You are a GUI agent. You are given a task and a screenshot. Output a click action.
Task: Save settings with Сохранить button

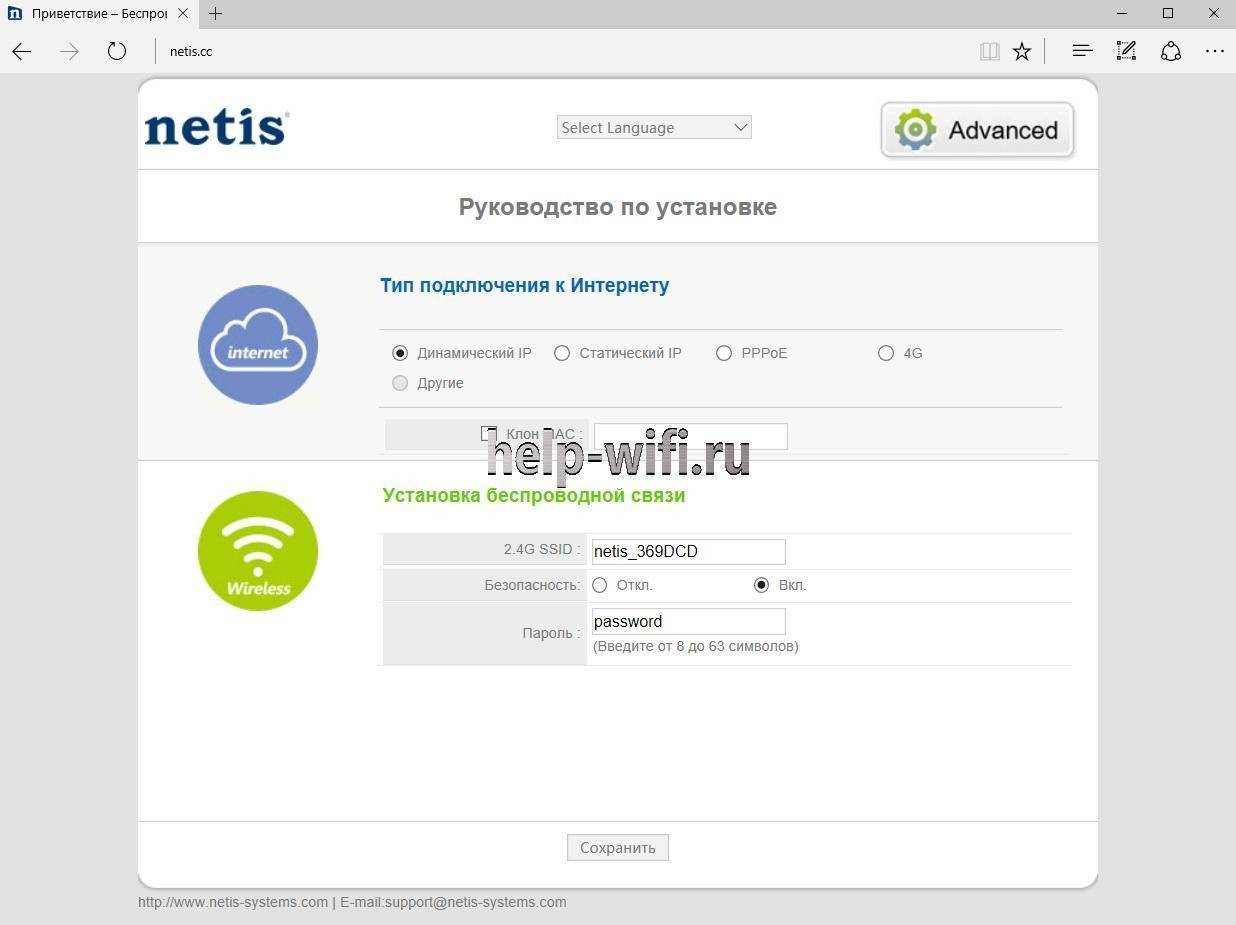[618, 847]
